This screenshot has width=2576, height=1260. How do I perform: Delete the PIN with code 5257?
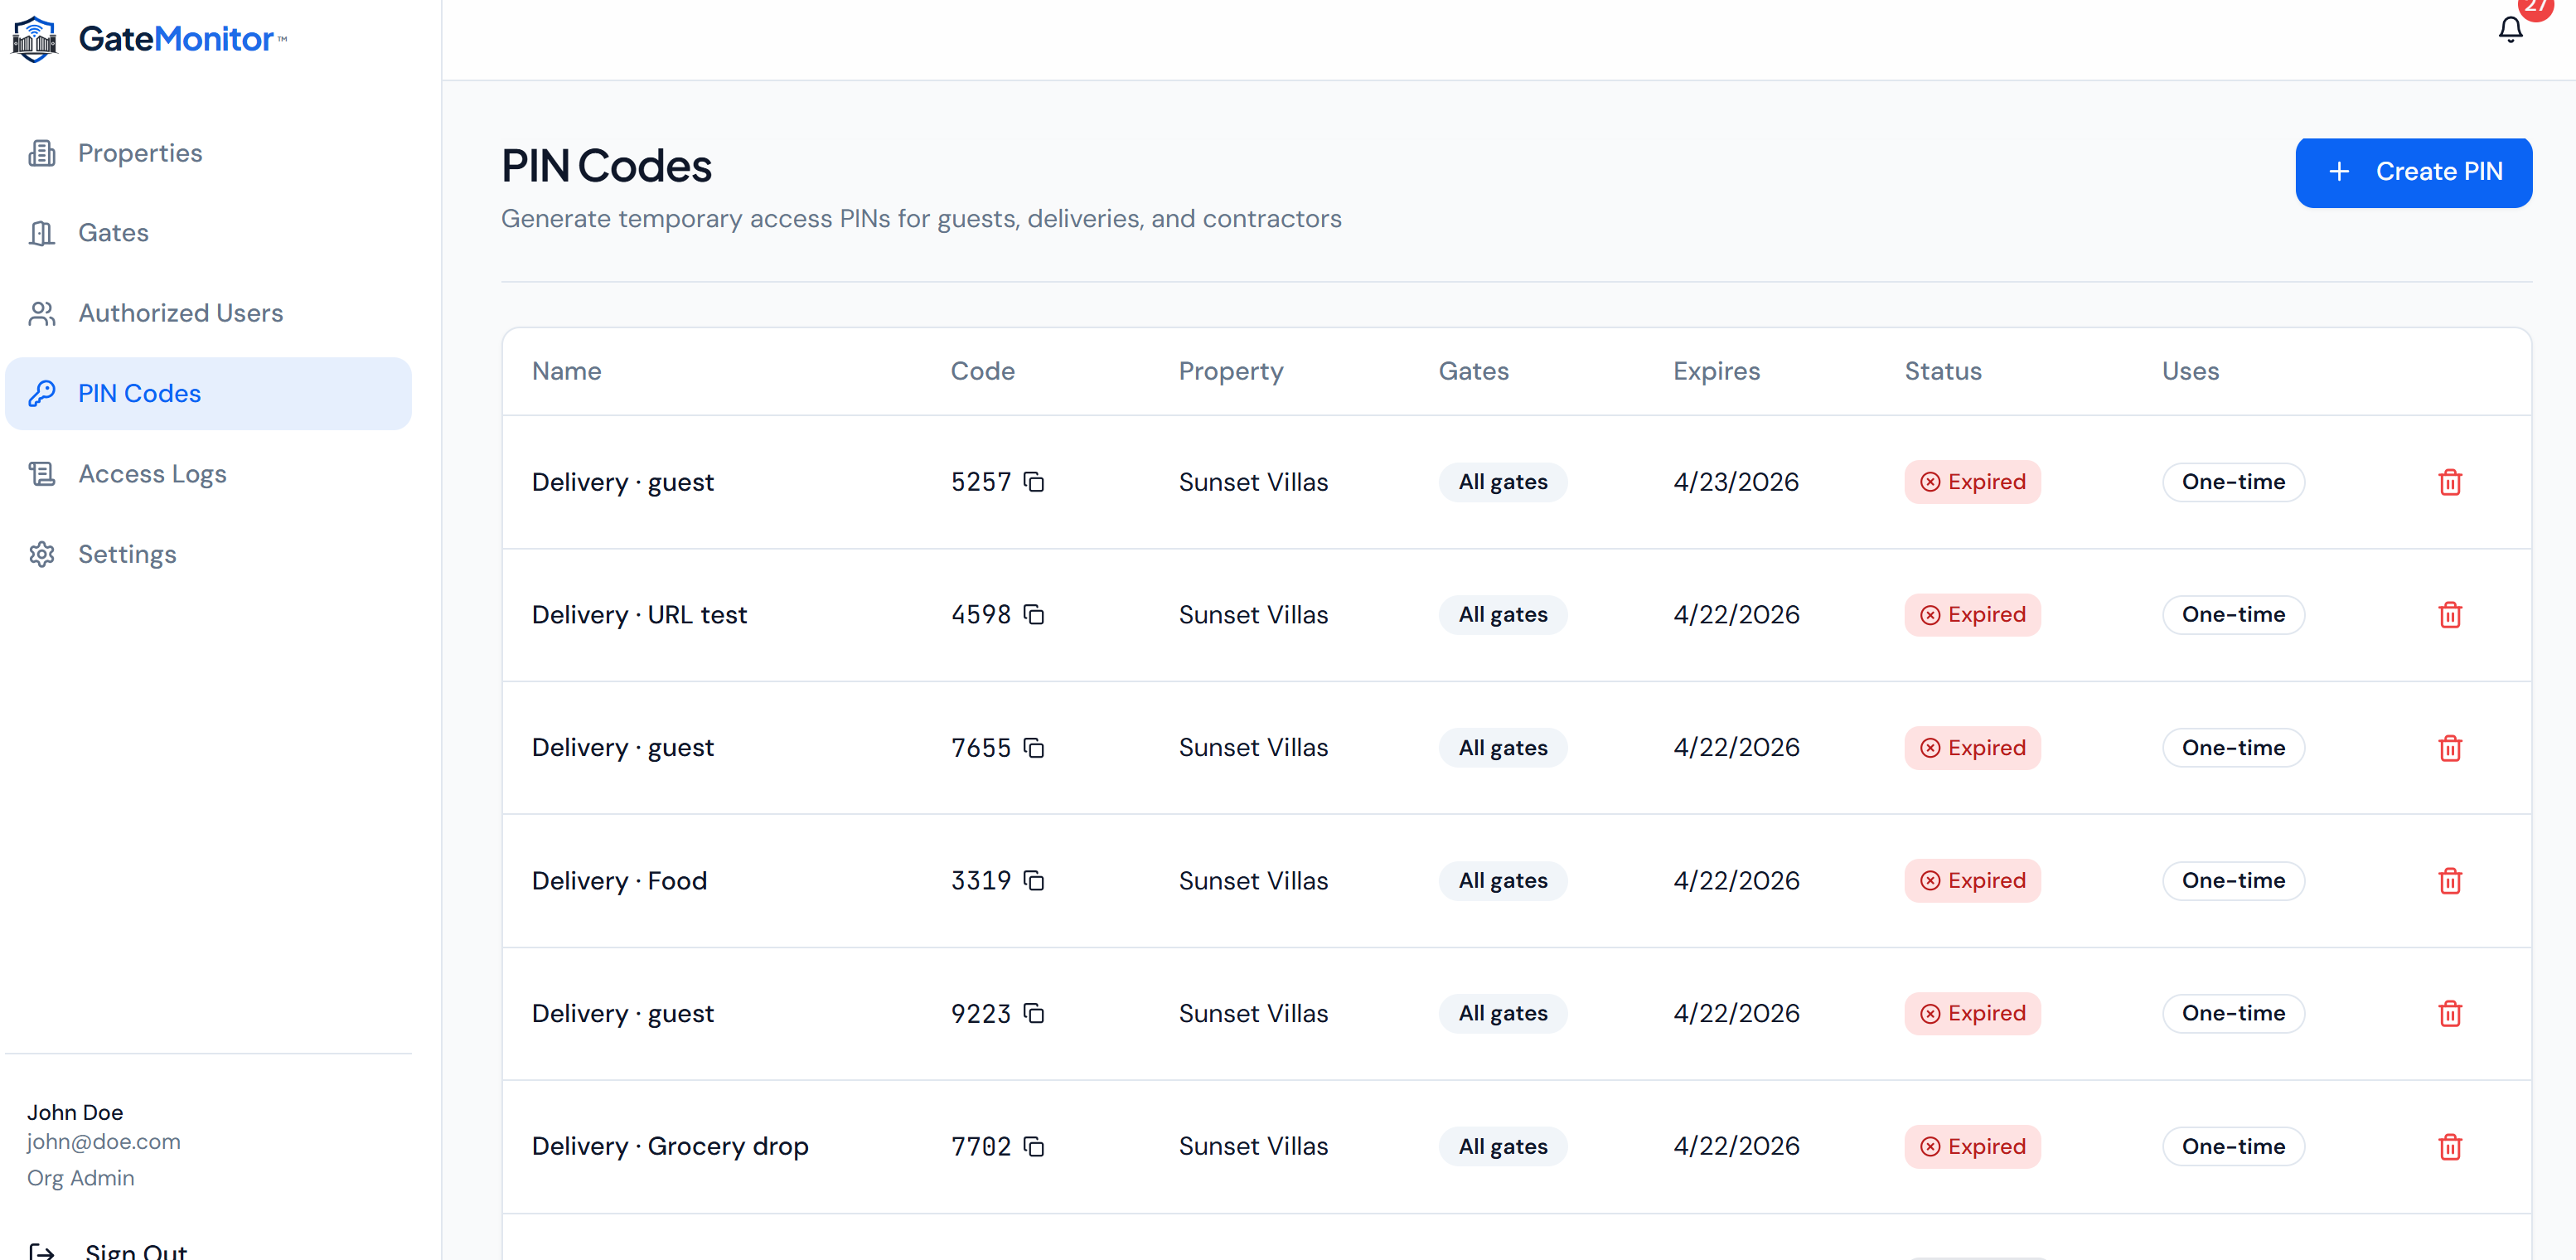[x=2450, y=482]
